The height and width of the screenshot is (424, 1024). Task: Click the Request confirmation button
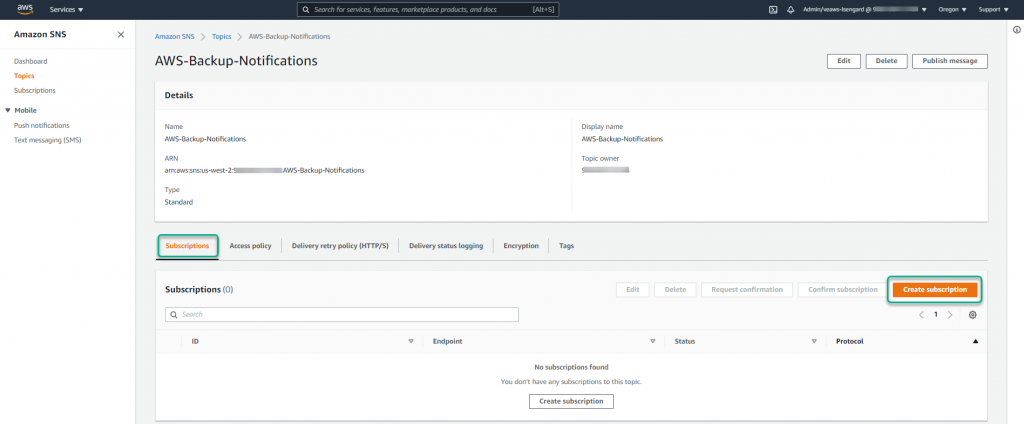click(747, 290)
